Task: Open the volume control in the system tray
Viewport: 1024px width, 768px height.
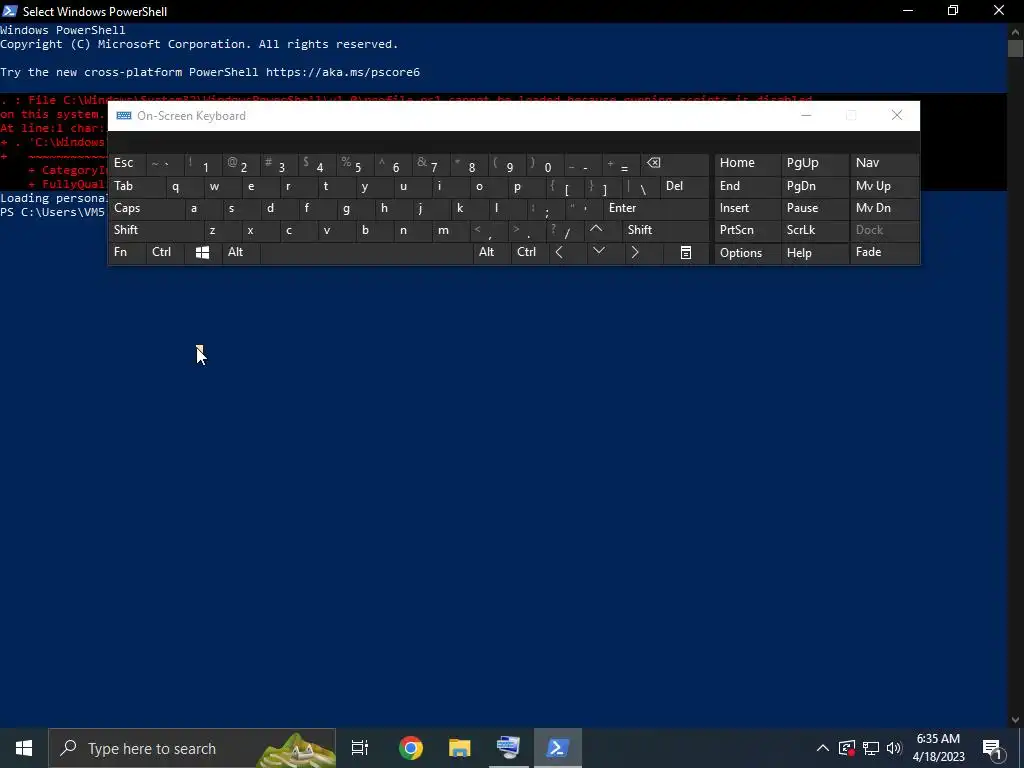Action: click(x=894, y=748)
